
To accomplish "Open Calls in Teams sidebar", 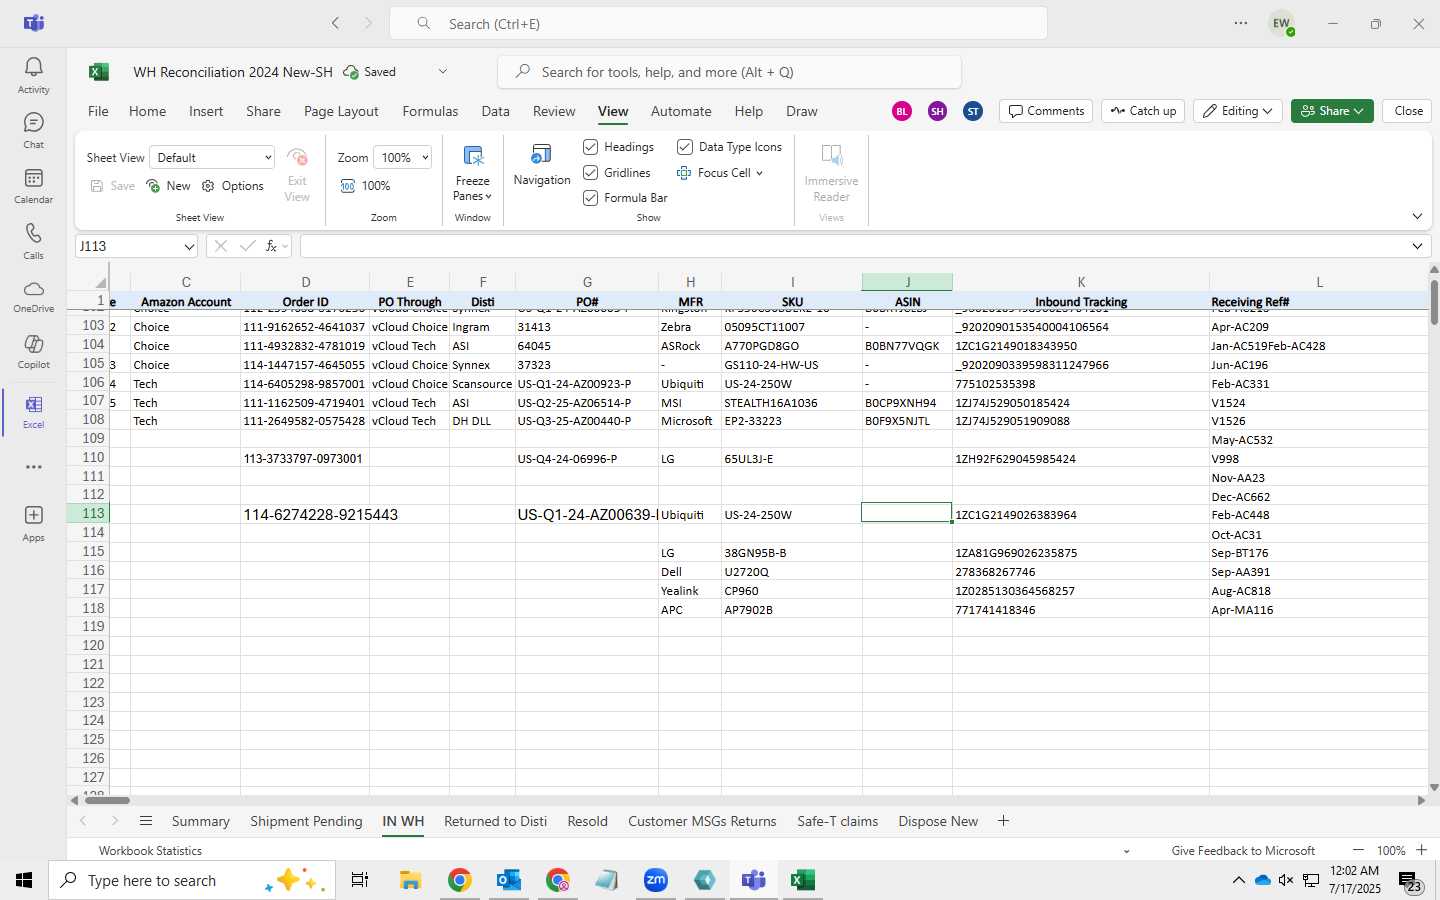I will (x=33, y=241).
